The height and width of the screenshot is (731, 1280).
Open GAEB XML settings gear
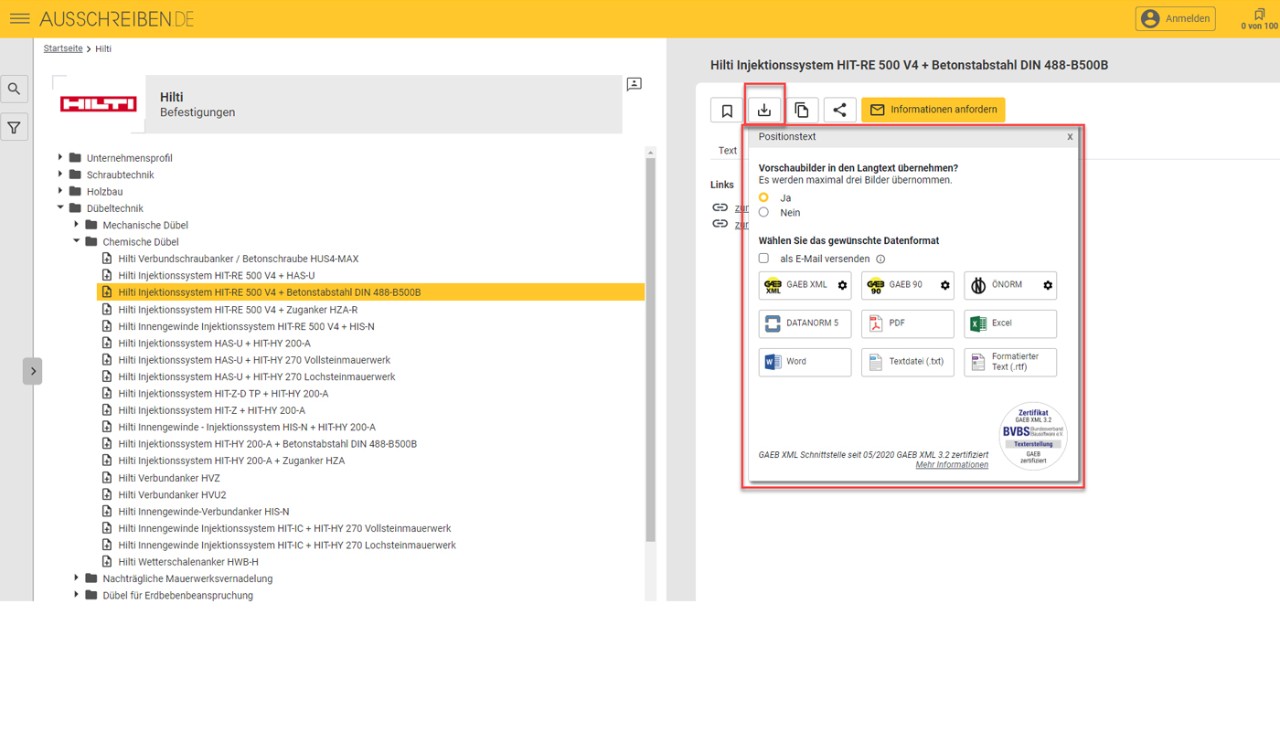coord(842,285)
